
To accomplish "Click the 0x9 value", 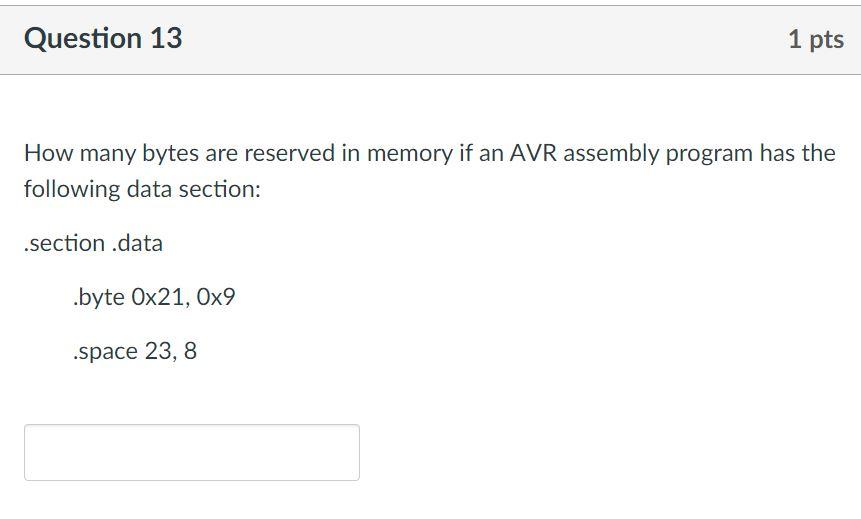I will (216, 297).
